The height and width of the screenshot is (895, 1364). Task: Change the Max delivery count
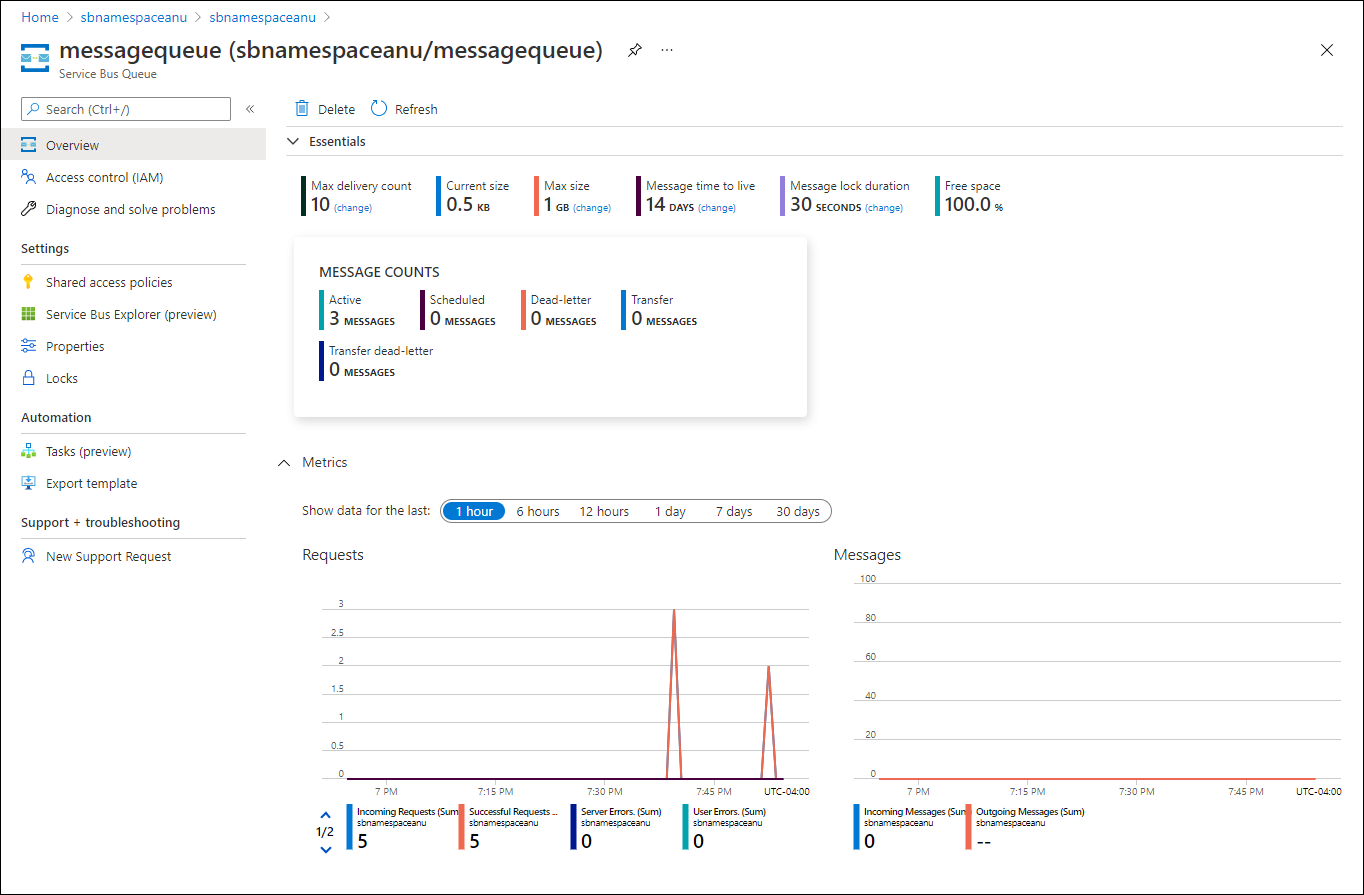pos(353,208)
